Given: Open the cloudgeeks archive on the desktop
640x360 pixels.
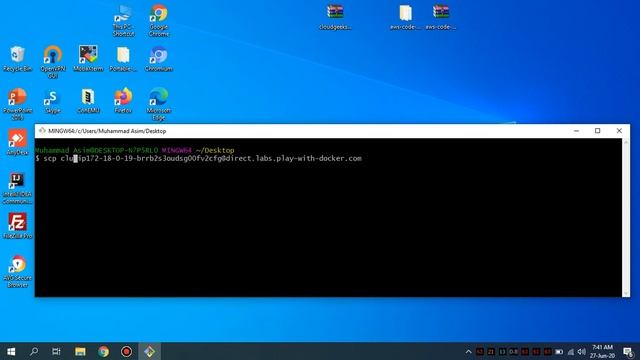Looking at the screenshot, I should (335, 17).
